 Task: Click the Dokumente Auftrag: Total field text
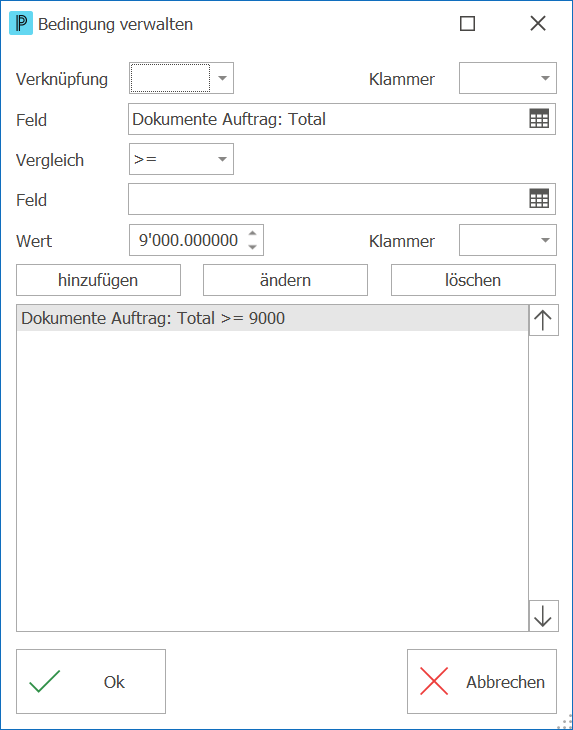229,119
